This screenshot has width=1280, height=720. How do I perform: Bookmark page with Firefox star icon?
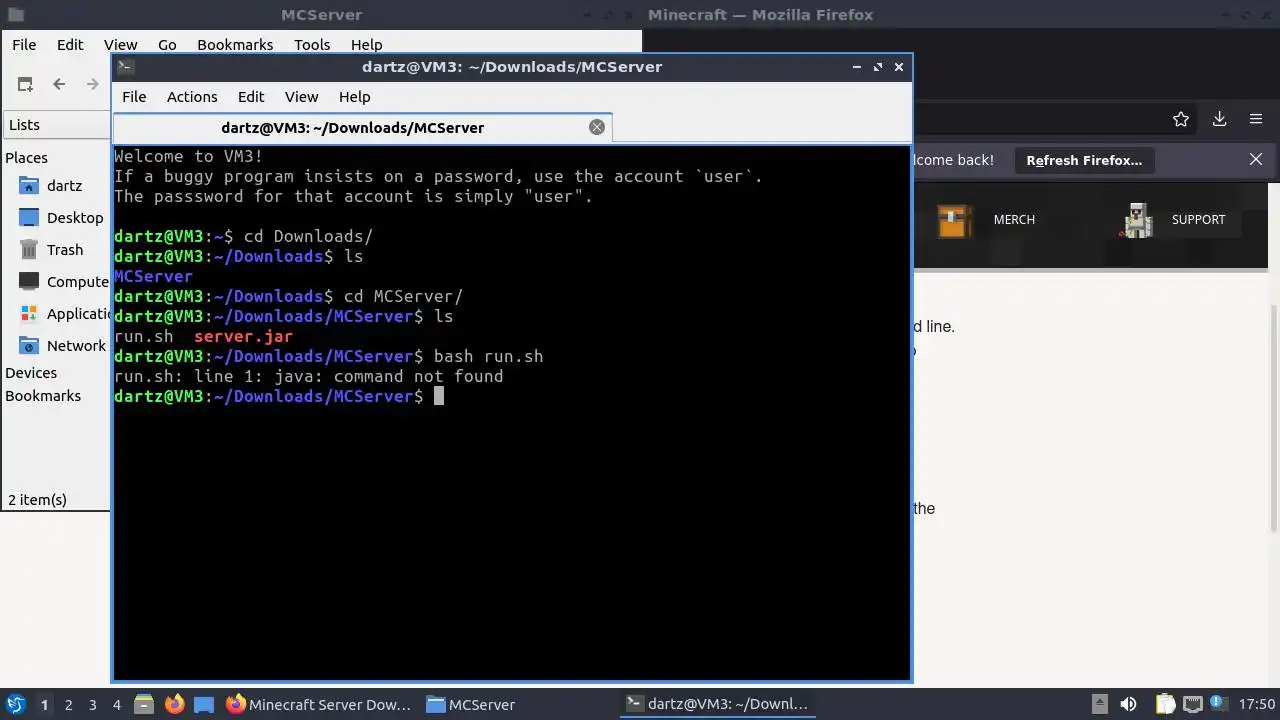(1181, 119)
